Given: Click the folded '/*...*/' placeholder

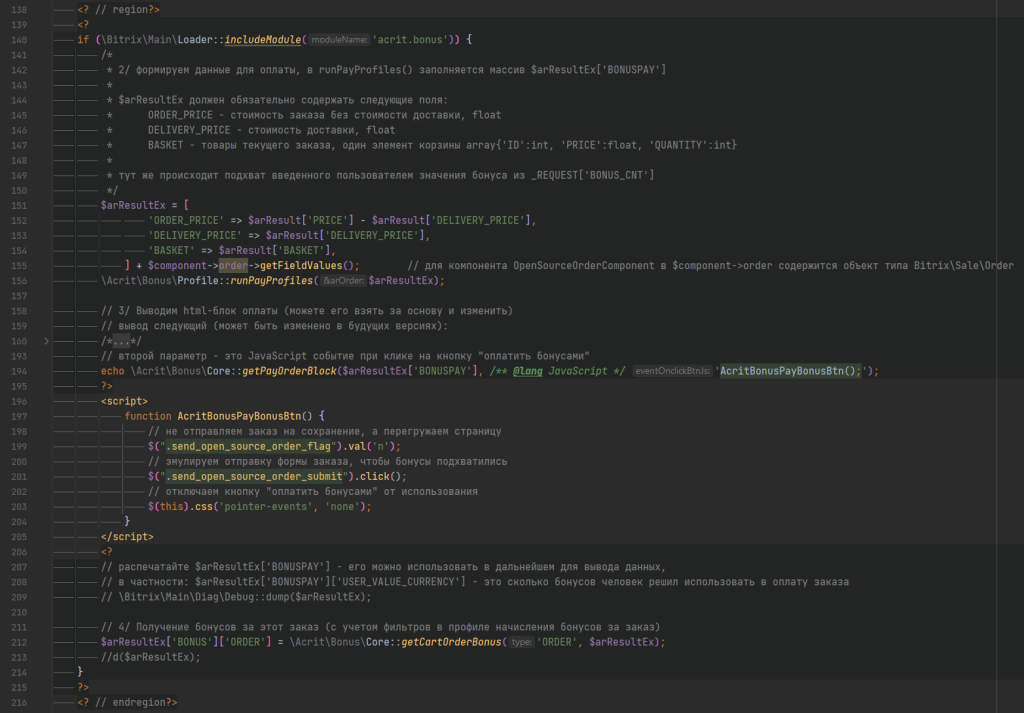Looking at the screenshot, I should (121, 341).
